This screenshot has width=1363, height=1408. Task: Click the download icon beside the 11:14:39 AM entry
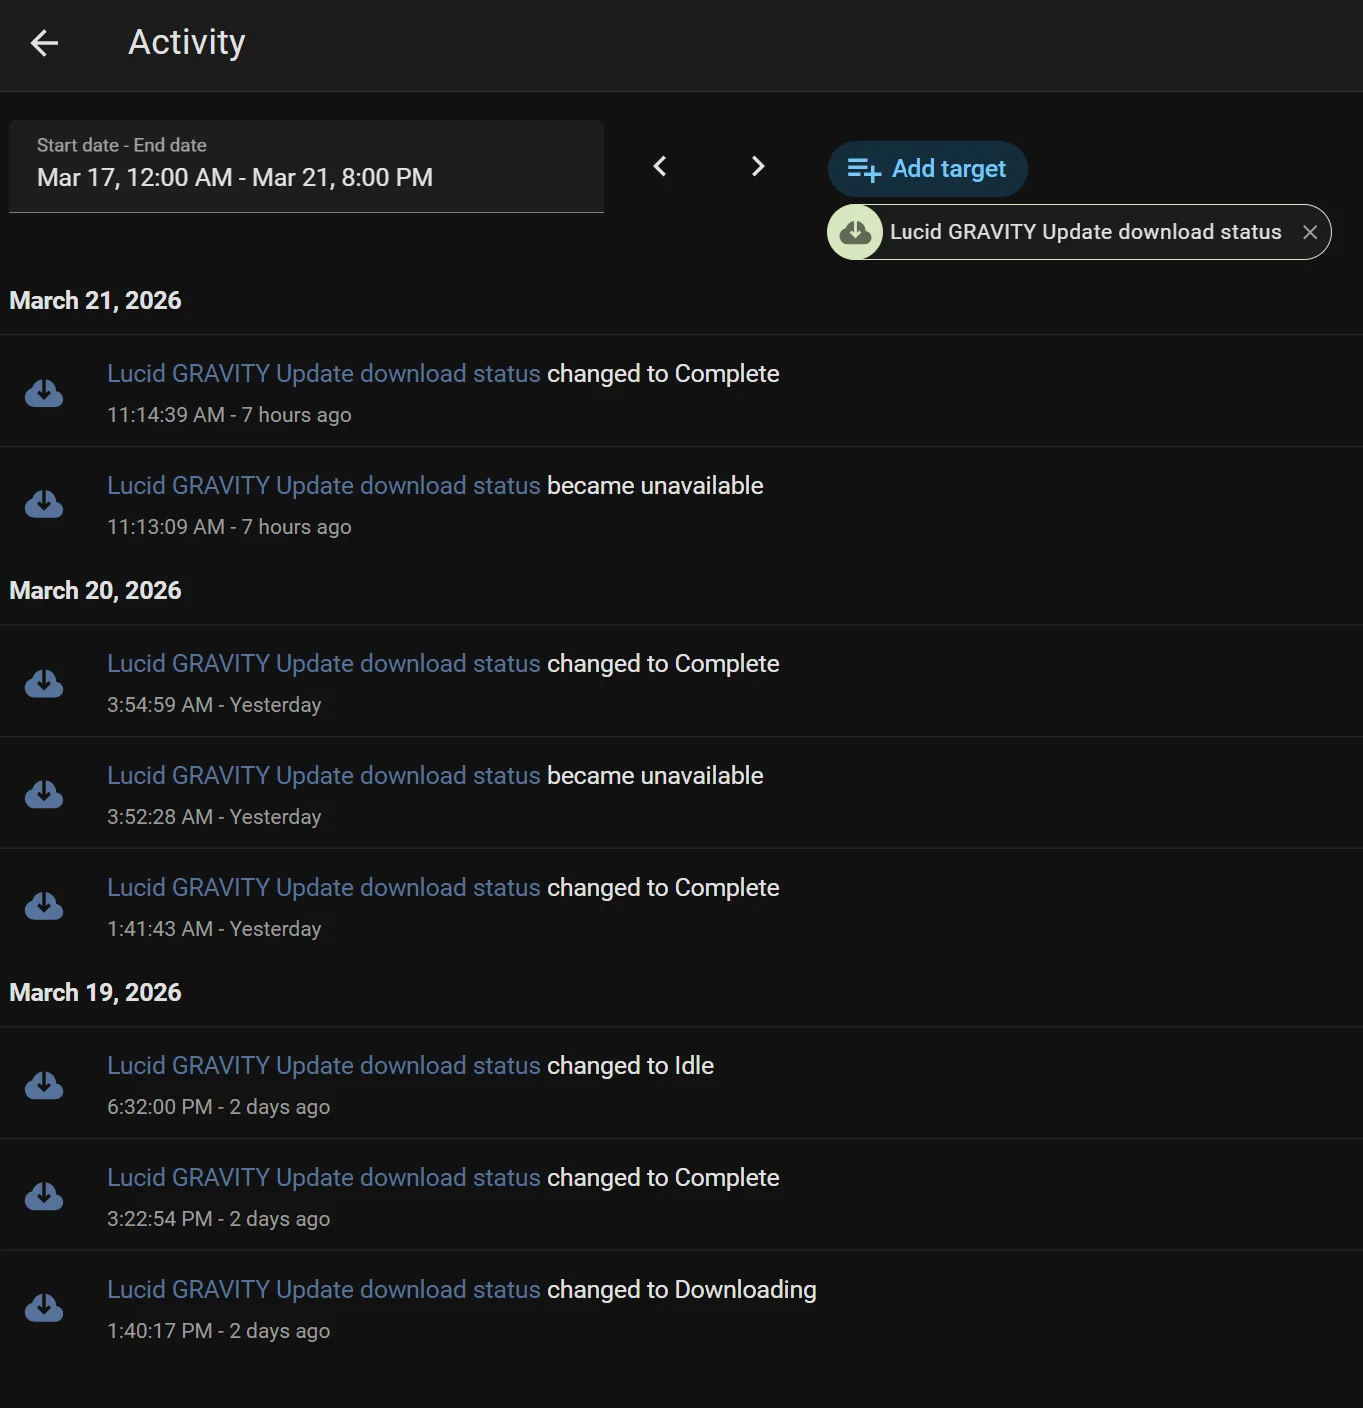pos(44,393)
